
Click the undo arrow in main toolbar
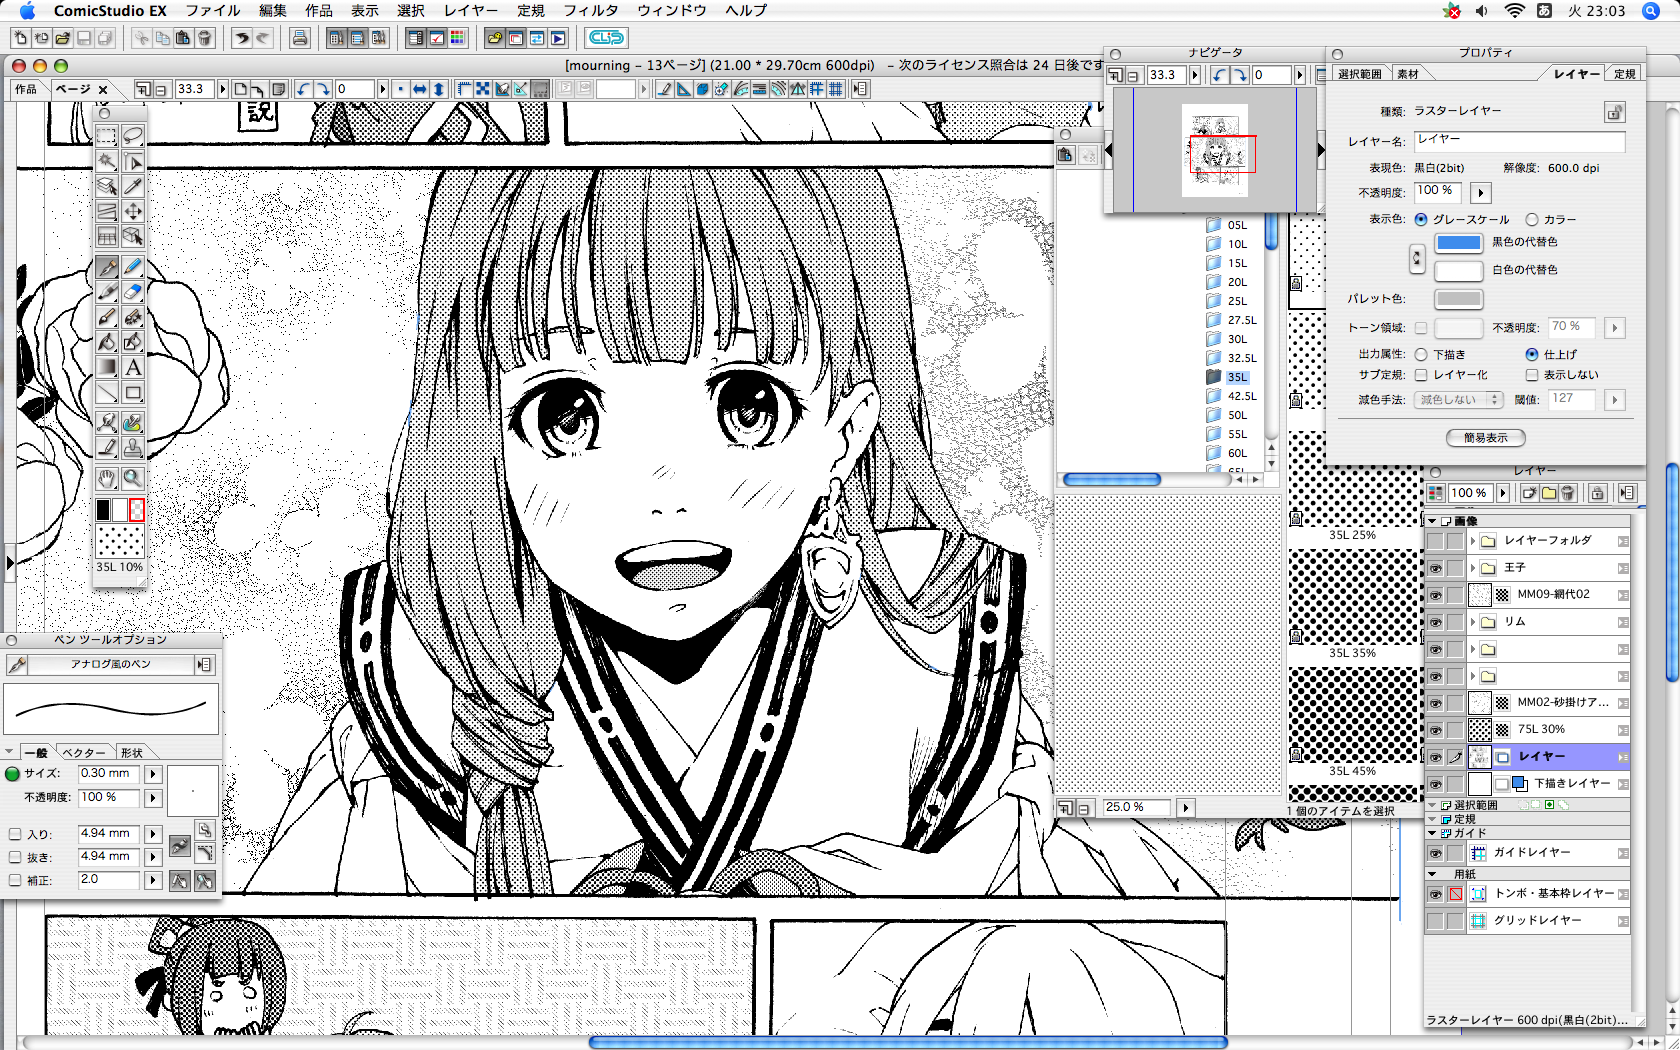[x=241, y=38]
